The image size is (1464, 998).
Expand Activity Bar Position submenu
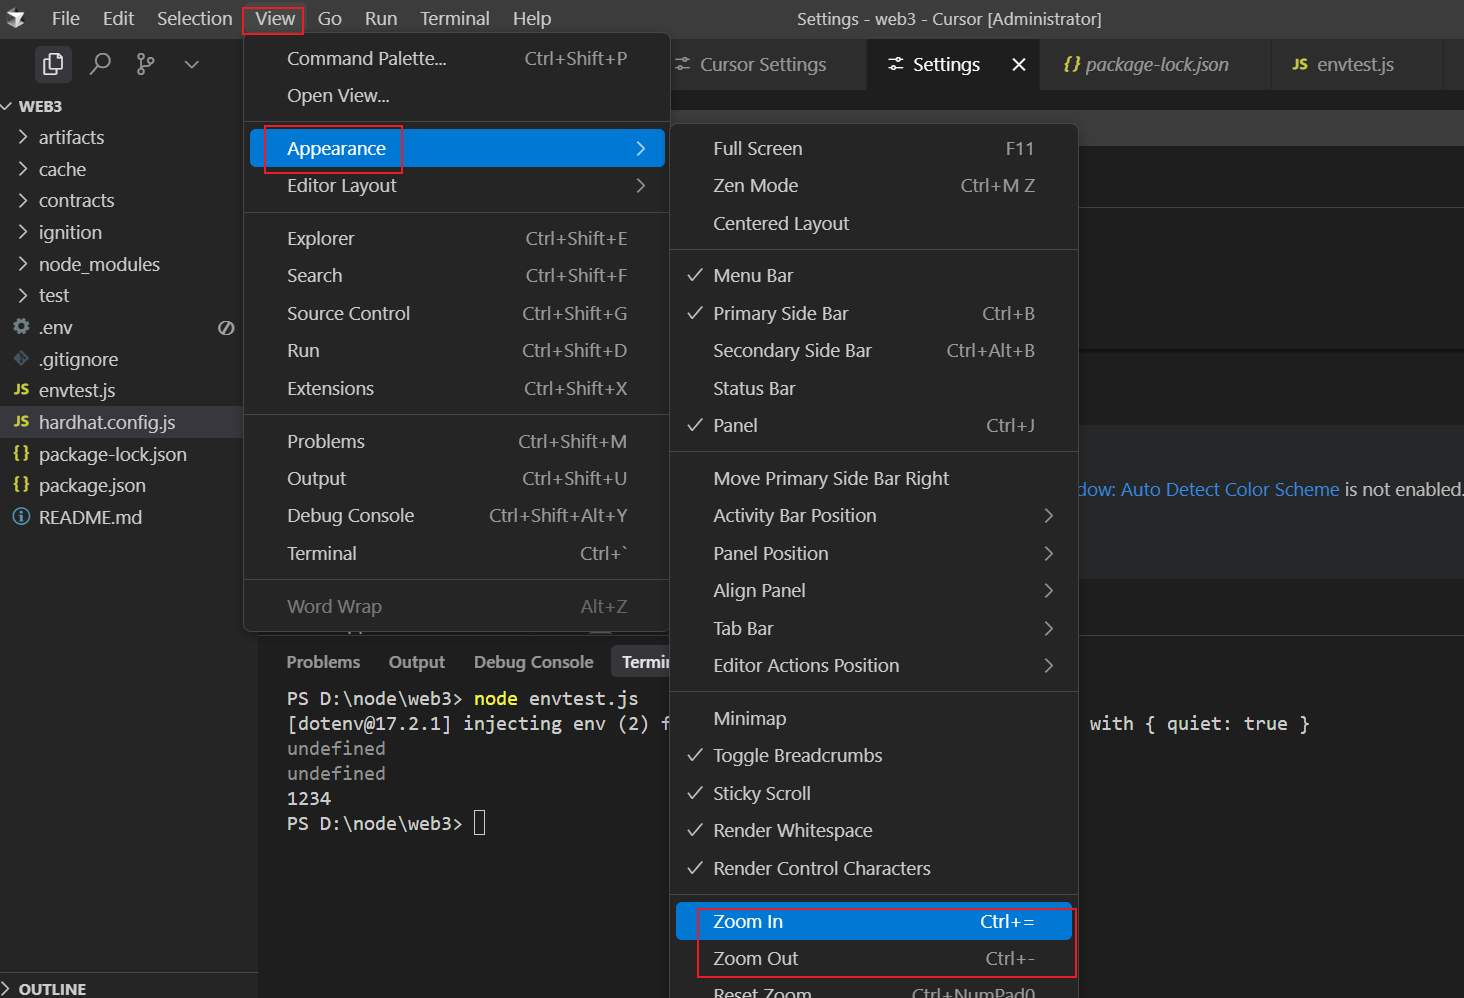[x=874, y=515]
